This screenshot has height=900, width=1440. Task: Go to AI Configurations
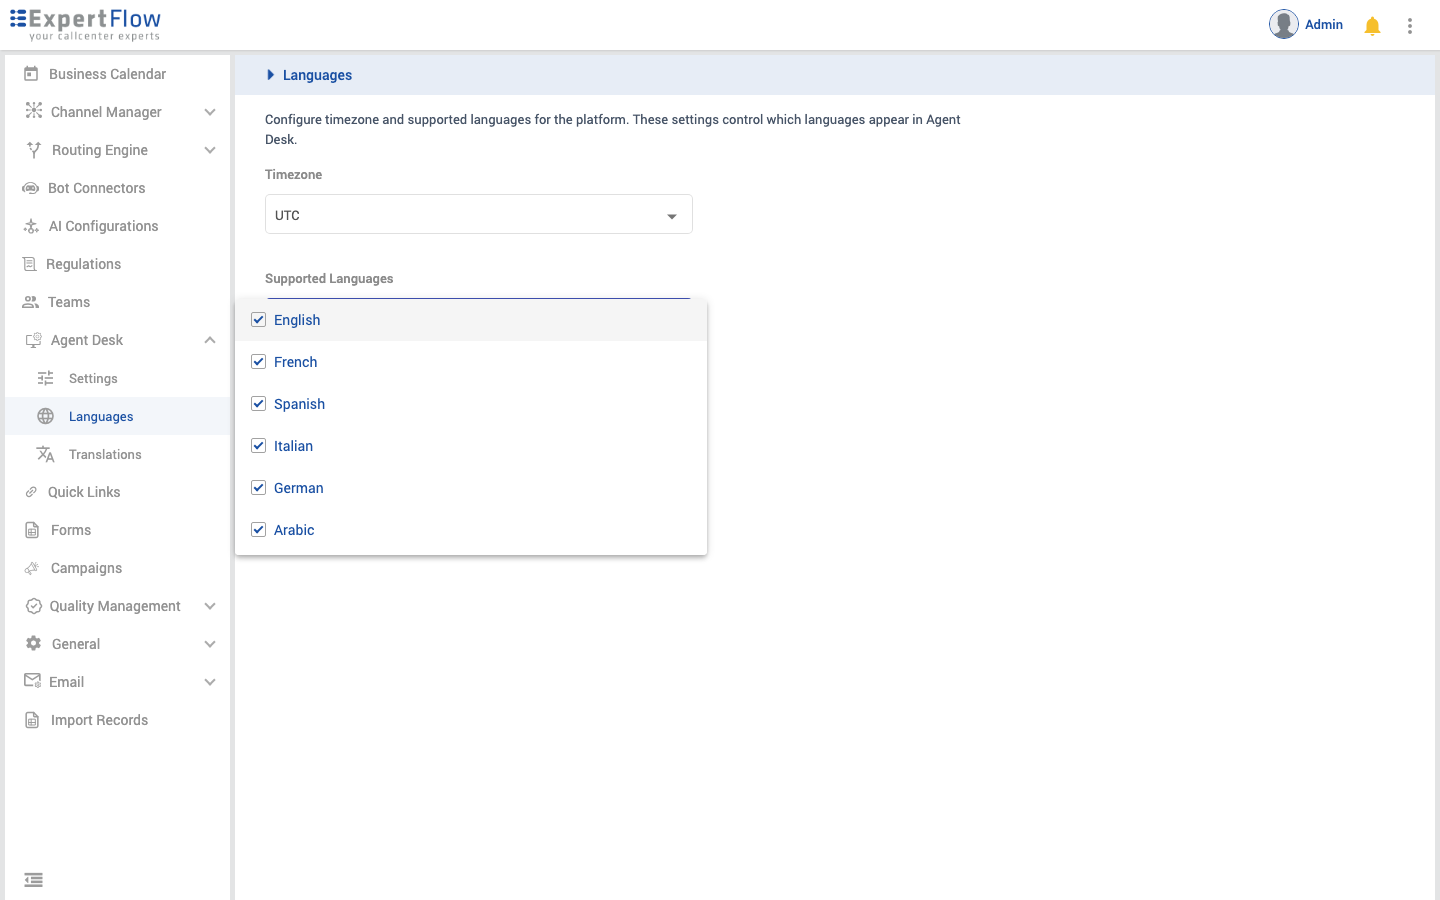coord(117,226)
